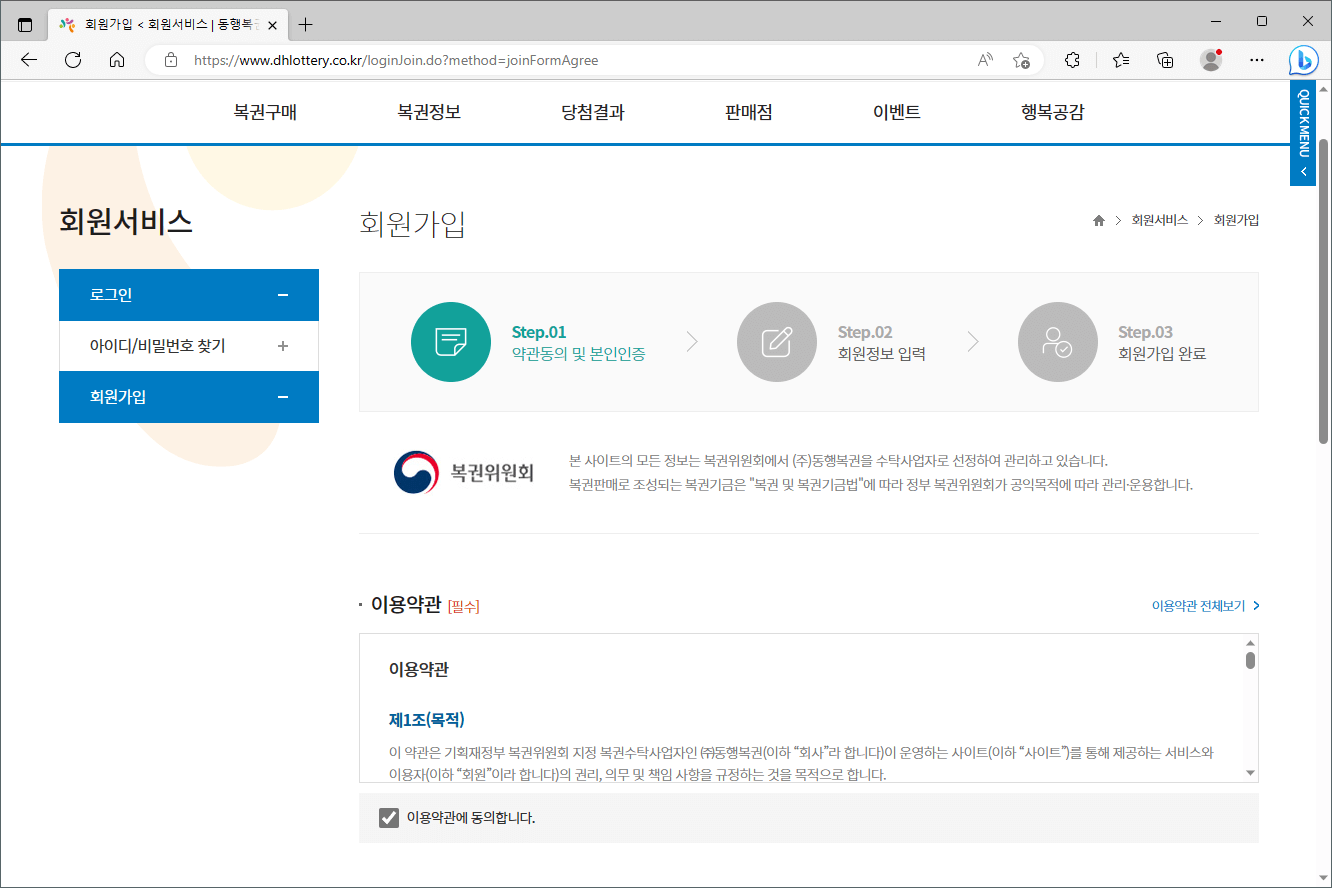Click the back navigation arrow
1332x888 pixels.
27,60
